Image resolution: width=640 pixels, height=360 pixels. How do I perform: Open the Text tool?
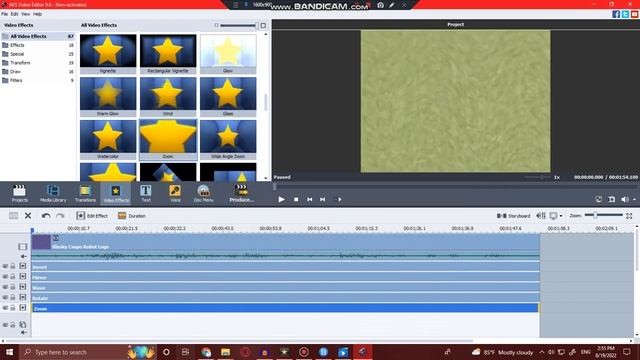pyautogui.click(x=146, y=193)
